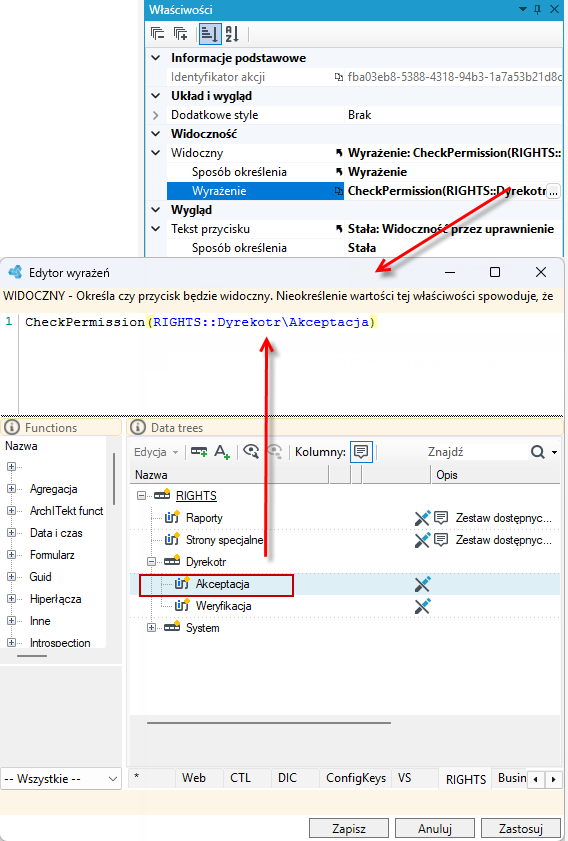568x841 pixels.
Task: Click the Data trees panel info icon
Action: coord(138,427)
